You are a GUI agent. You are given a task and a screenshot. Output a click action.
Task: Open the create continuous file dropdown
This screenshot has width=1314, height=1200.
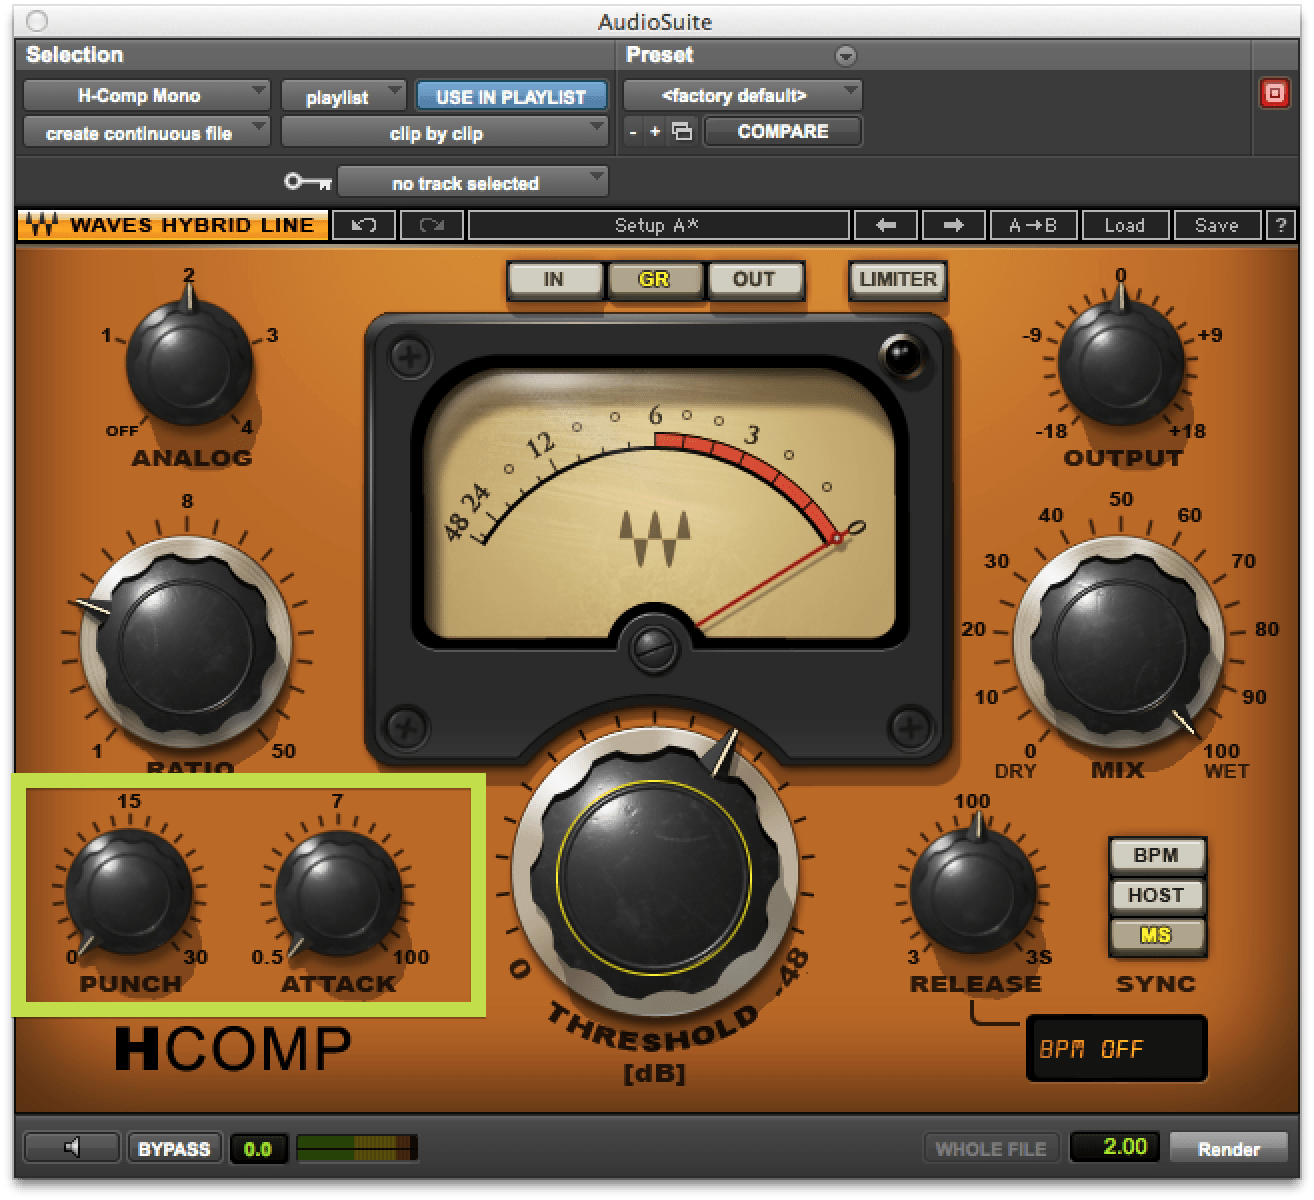pyautogui.click(x=146, y=133)
